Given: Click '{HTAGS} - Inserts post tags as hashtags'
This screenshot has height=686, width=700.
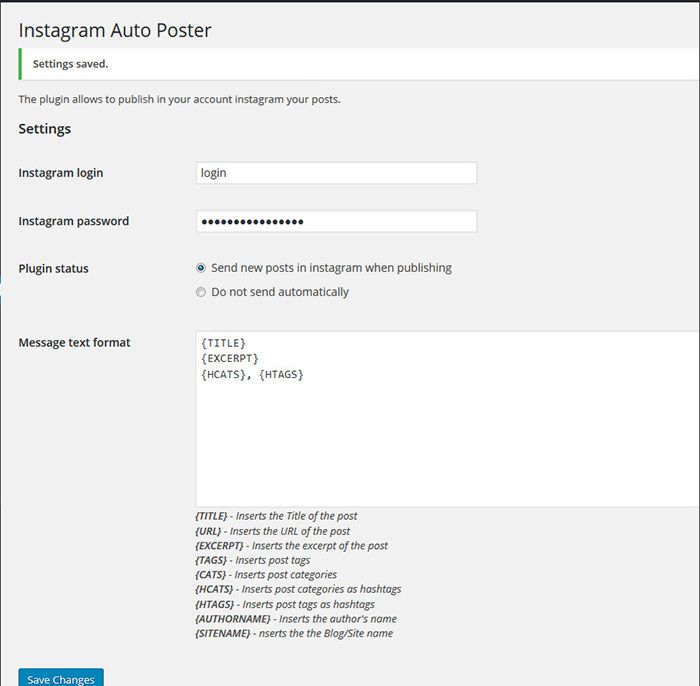Looking at the screenshot, I should [x=285, y=604].
